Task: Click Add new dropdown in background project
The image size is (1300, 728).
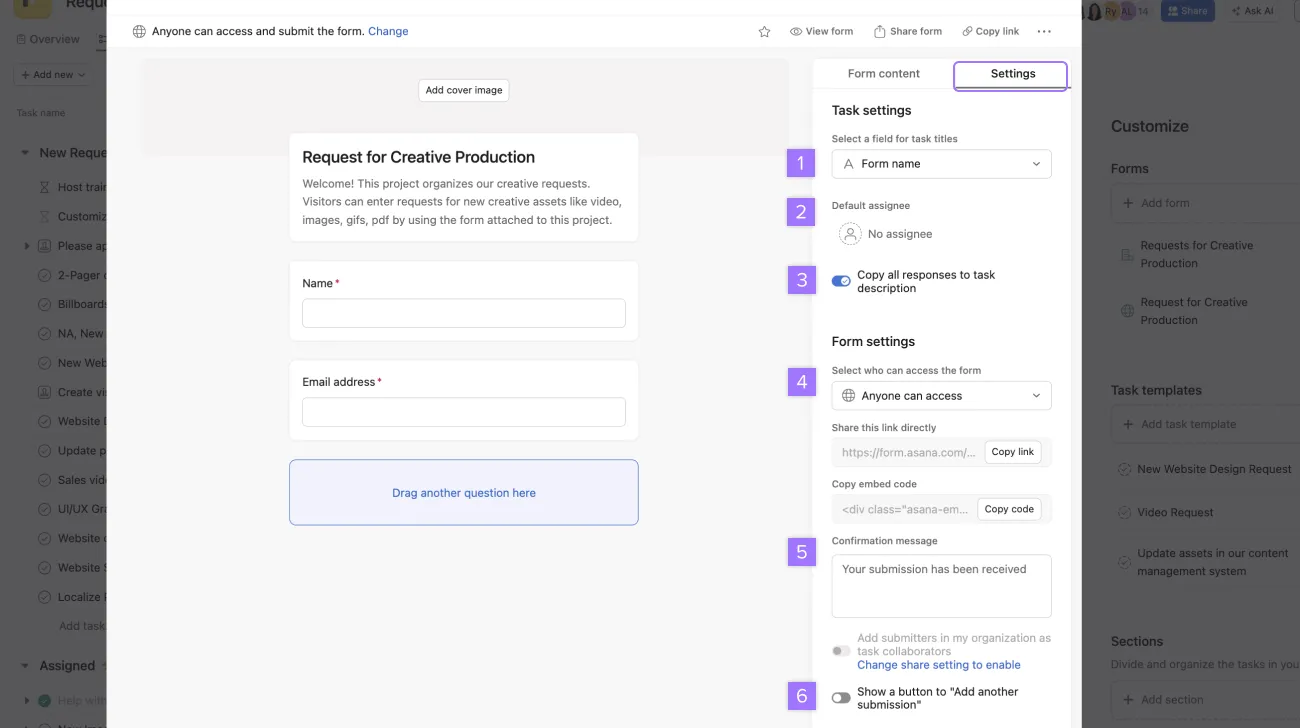Action: 53,75
